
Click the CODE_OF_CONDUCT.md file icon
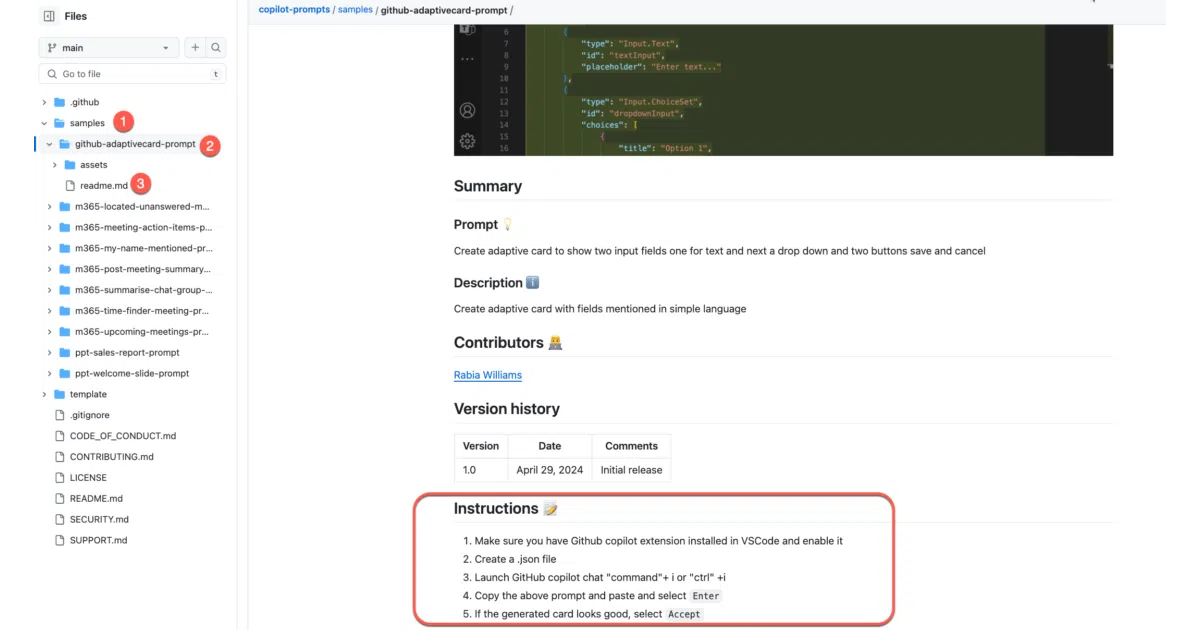pyautogui.click(x=60, y=436)
